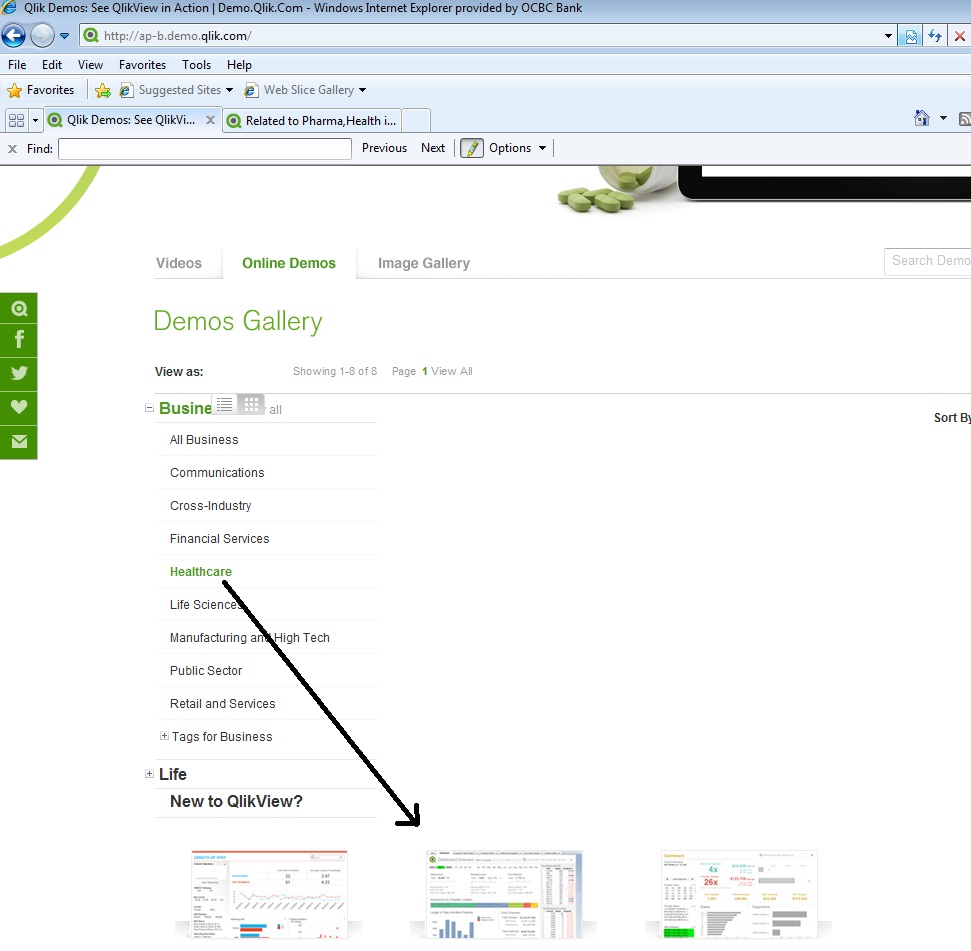The width and height of the screenshot is (971, 951).
Task: Click the Stop loading red X icon
Action: tap(959, 36)
